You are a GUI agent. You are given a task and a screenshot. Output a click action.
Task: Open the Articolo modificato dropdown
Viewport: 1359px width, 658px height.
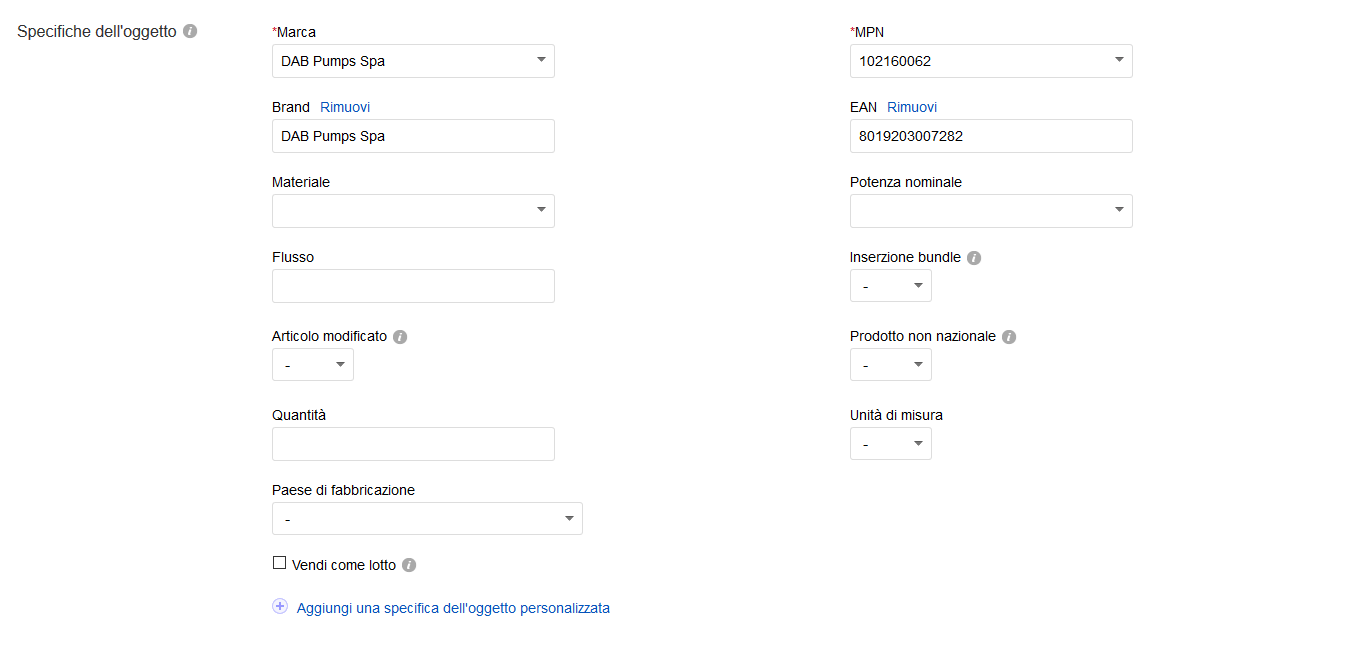pos(312,365)
